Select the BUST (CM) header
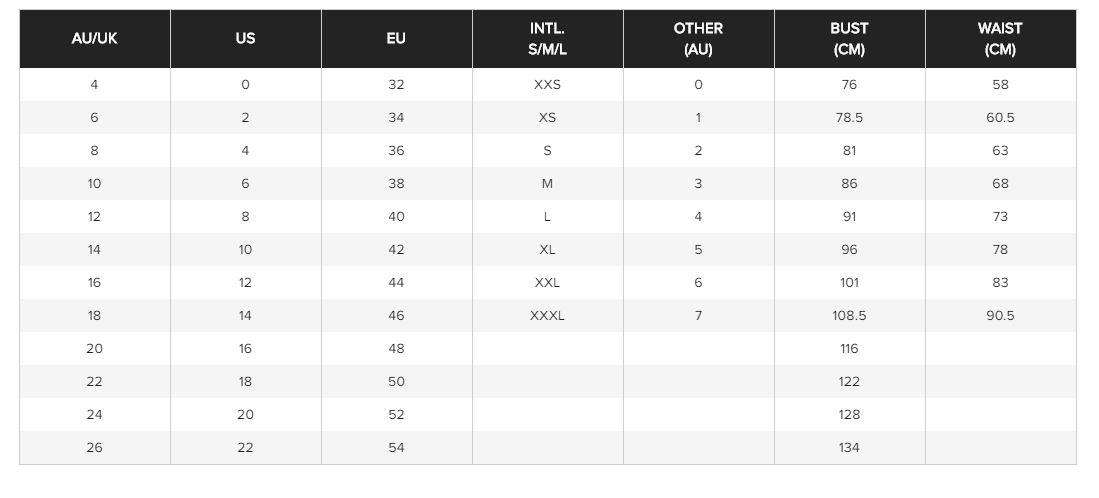This screenshot has height=498, width=1099. coord(849,39)
